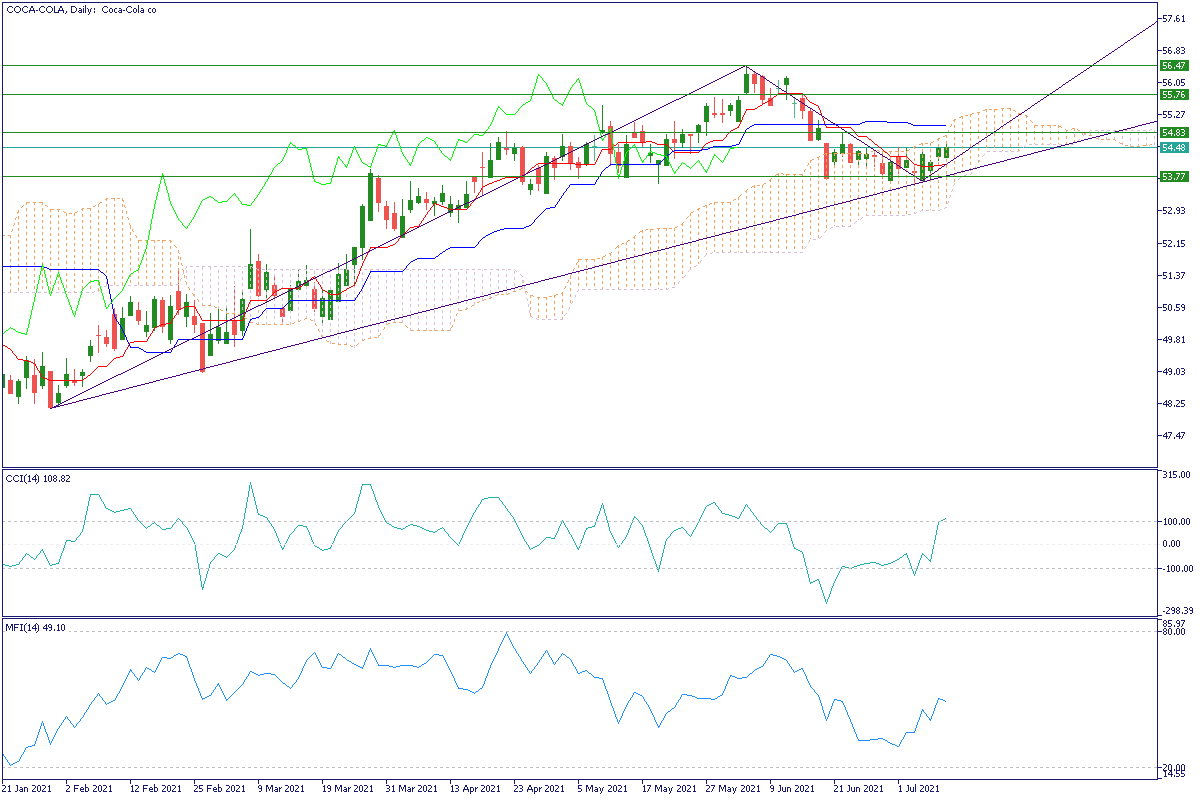Viewport: 1200px width, 800px height.
Task: Select the 55.76 green price label
Action: tap(1172, 94)
